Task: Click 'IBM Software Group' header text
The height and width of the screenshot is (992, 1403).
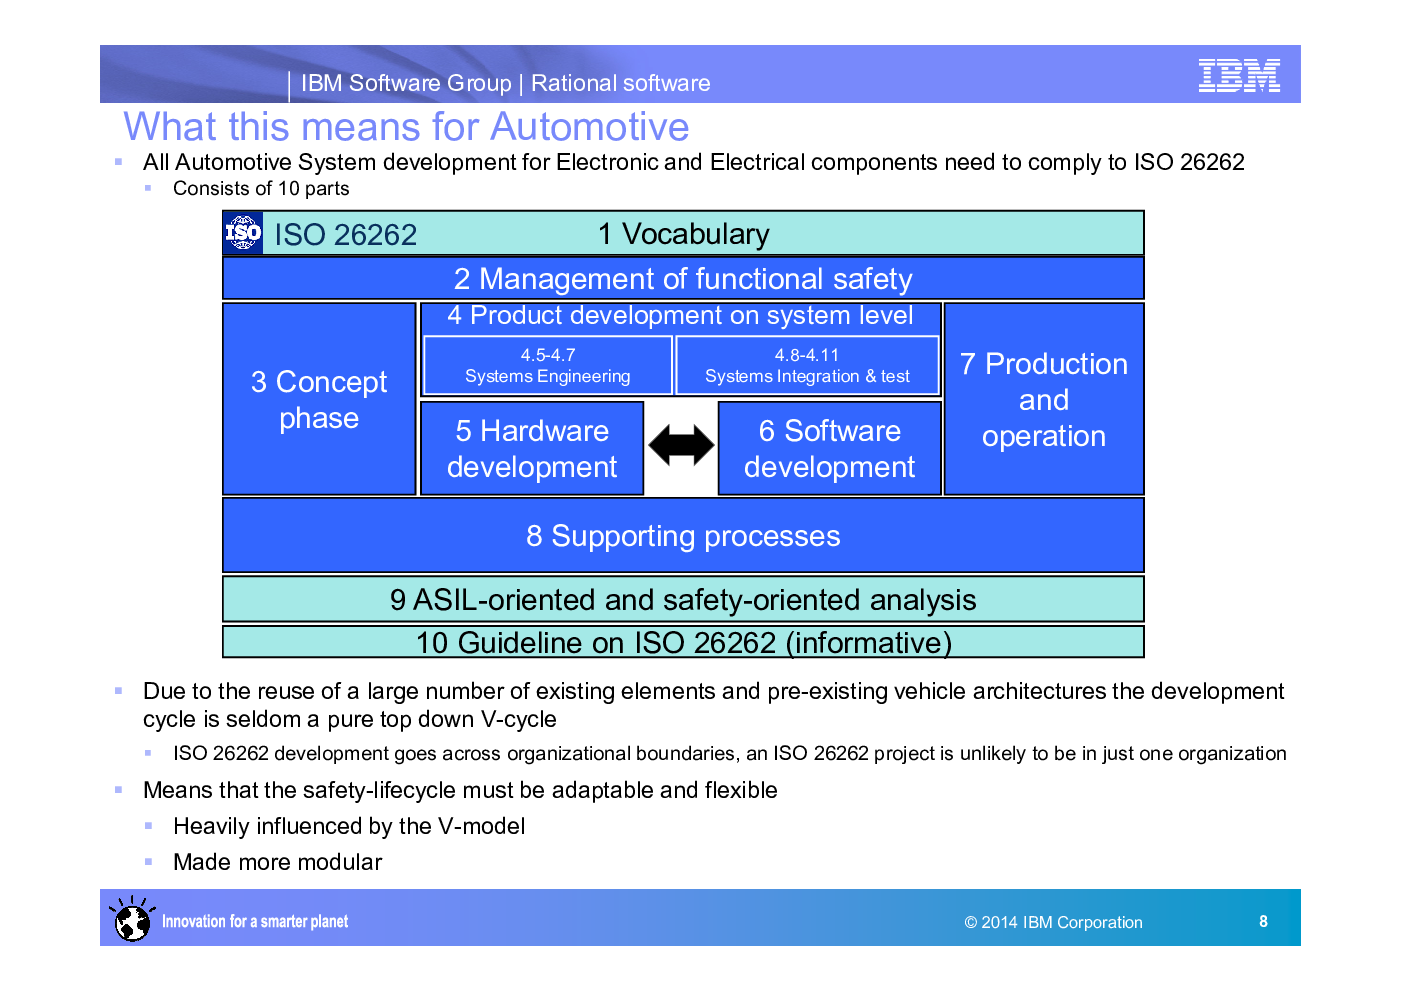Action: (406, 83)
